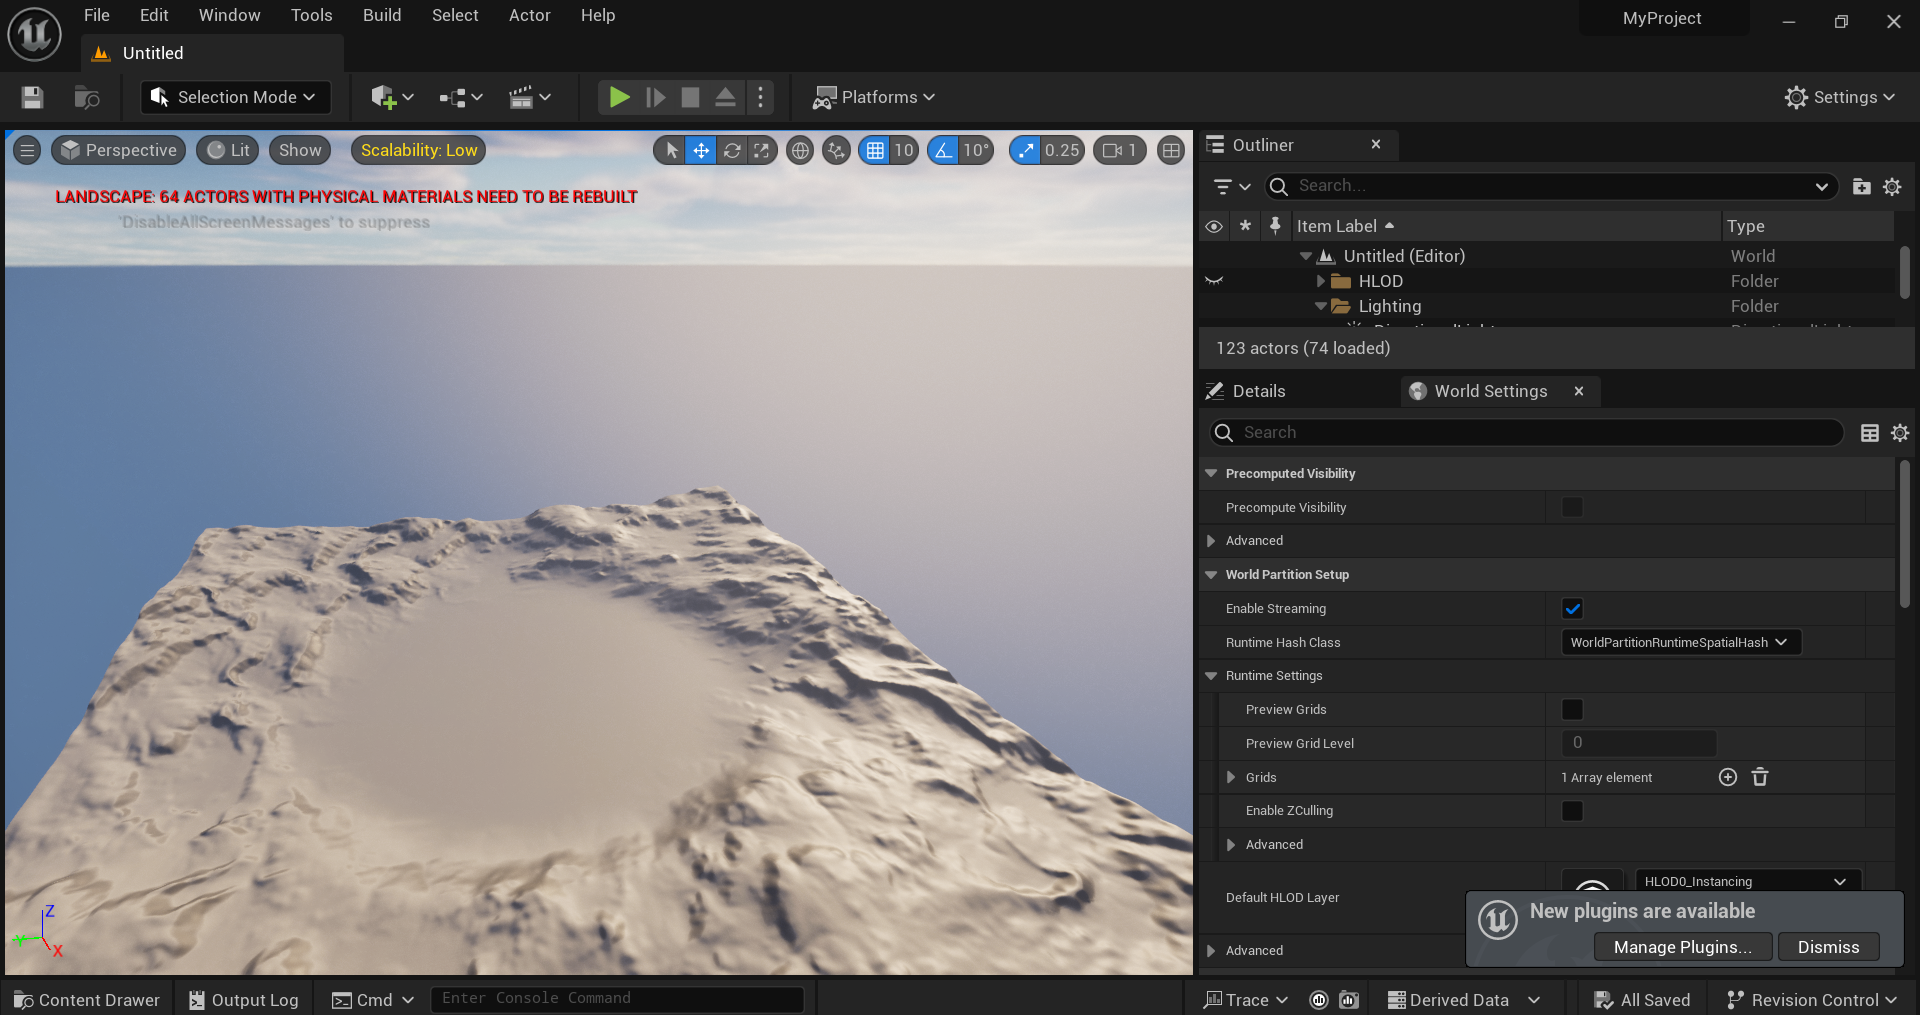
Task: Enable the Preview Grids checkbox
Action: pyautogui.click(x=1572, y=710)
